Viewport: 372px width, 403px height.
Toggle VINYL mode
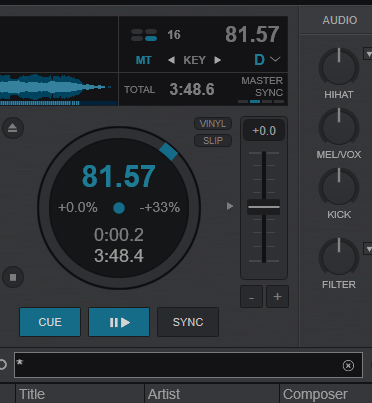point(213,124)
